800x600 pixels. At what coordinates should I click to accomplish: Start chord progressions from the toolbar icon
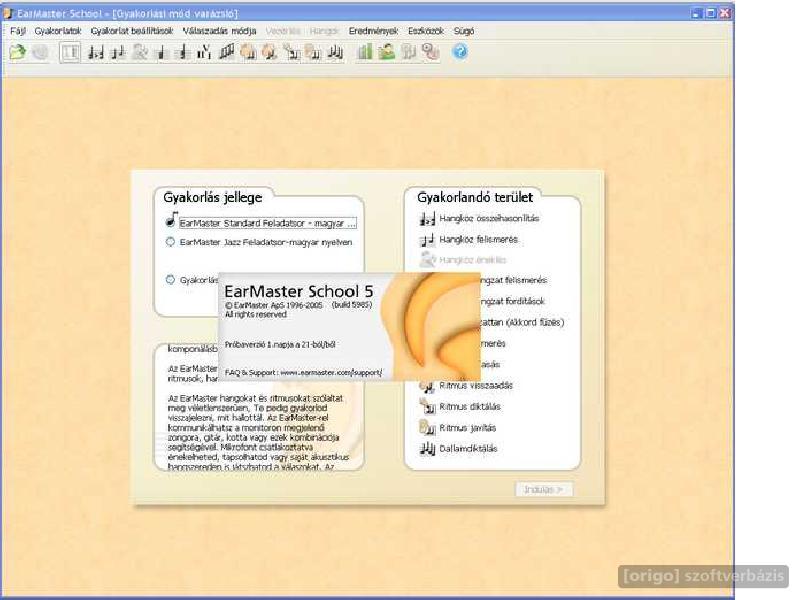tap(204, 52)
